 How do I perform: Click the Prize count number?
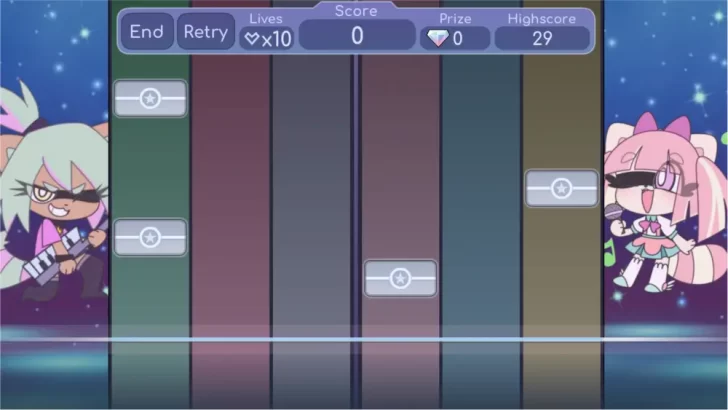(x=458, y=39)
